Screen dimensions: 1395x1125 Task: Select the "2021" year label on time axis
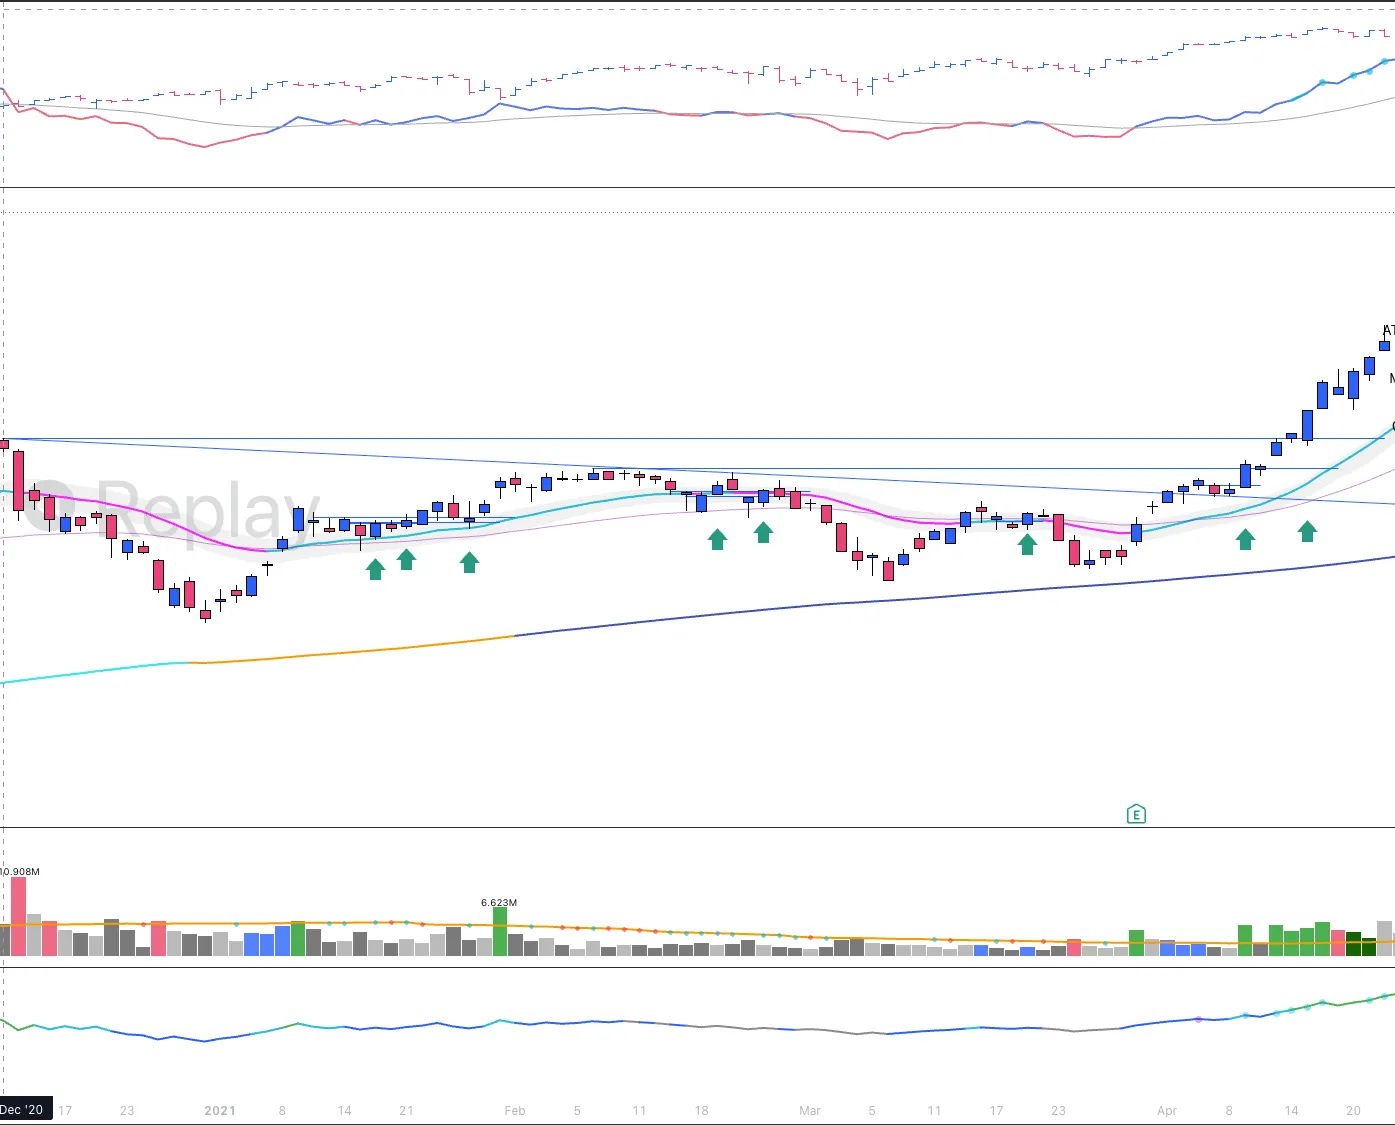click(220, 1110)
